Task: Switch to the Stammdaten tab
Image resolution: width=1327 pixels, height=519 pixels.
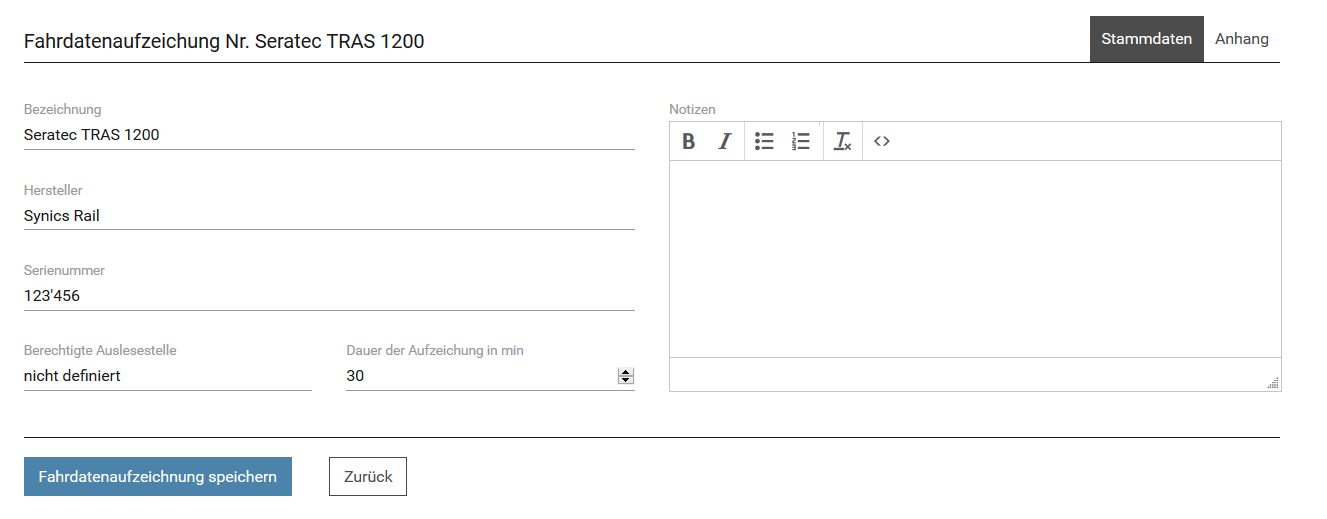Action: coord(1146,39)
